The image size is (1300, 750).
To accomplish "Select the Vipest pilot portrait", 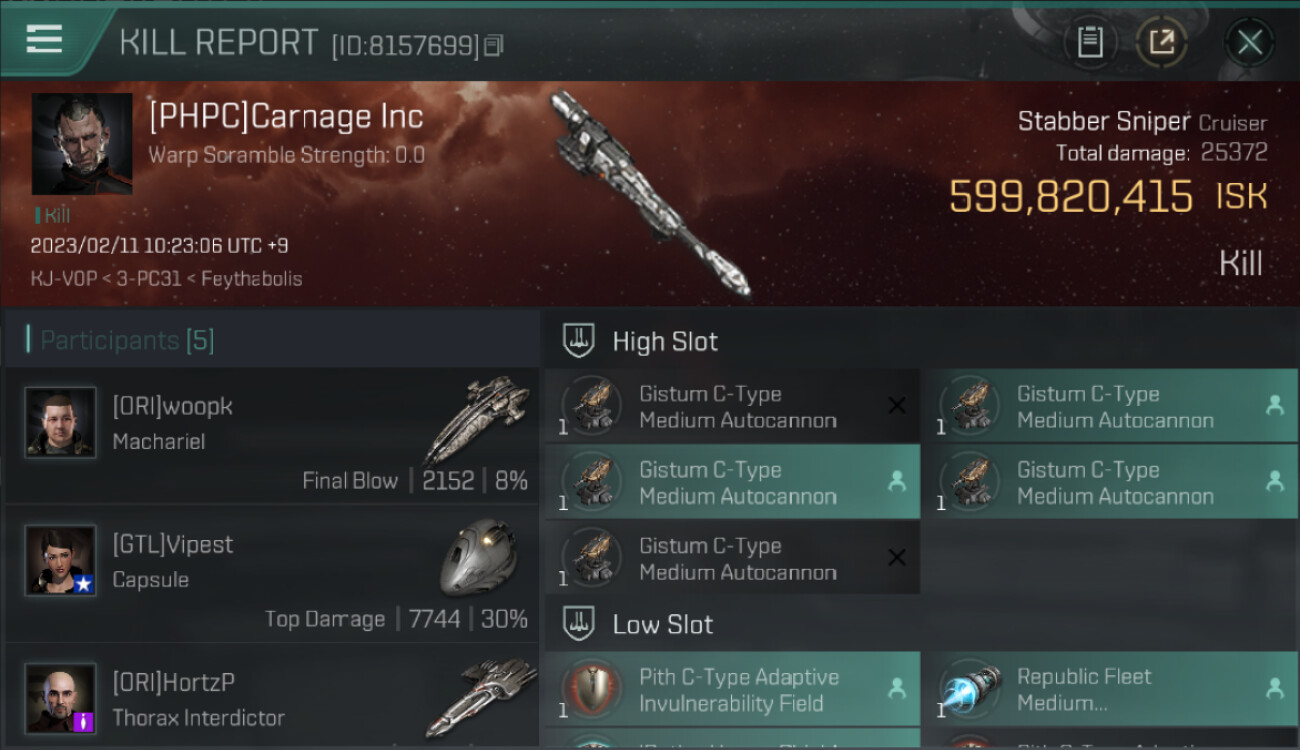I will [60, 560].
